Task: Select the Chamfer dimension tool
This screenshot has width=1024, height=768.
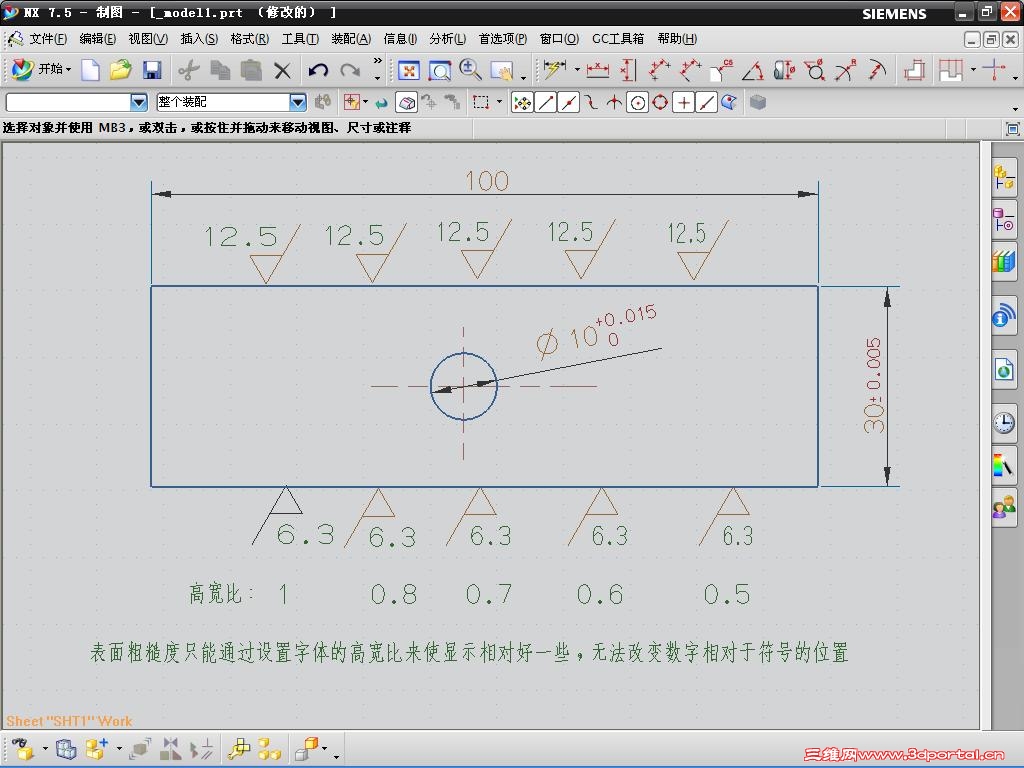Action: (722, 70)
